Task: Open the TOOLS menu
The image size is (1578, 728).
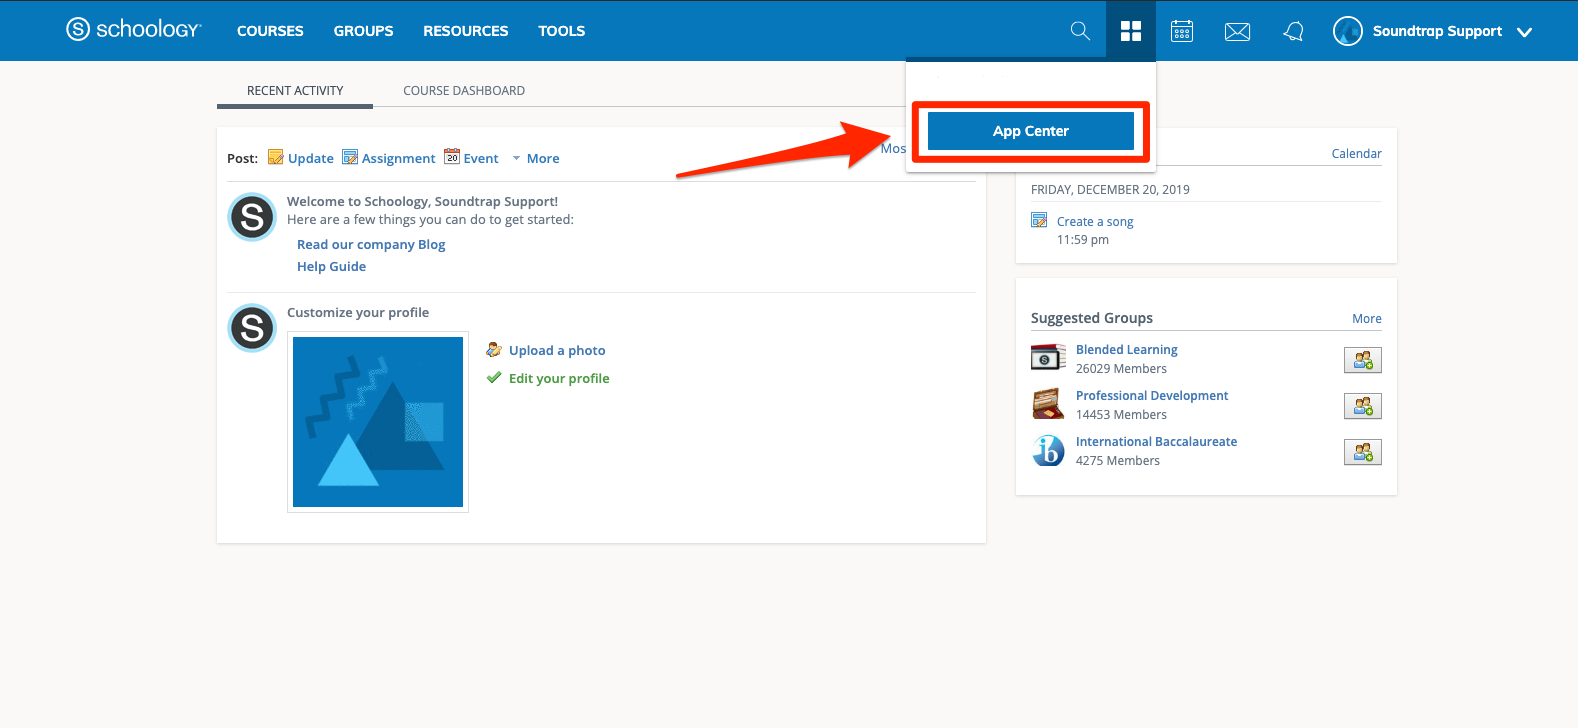Action: (x=562, y=31)
